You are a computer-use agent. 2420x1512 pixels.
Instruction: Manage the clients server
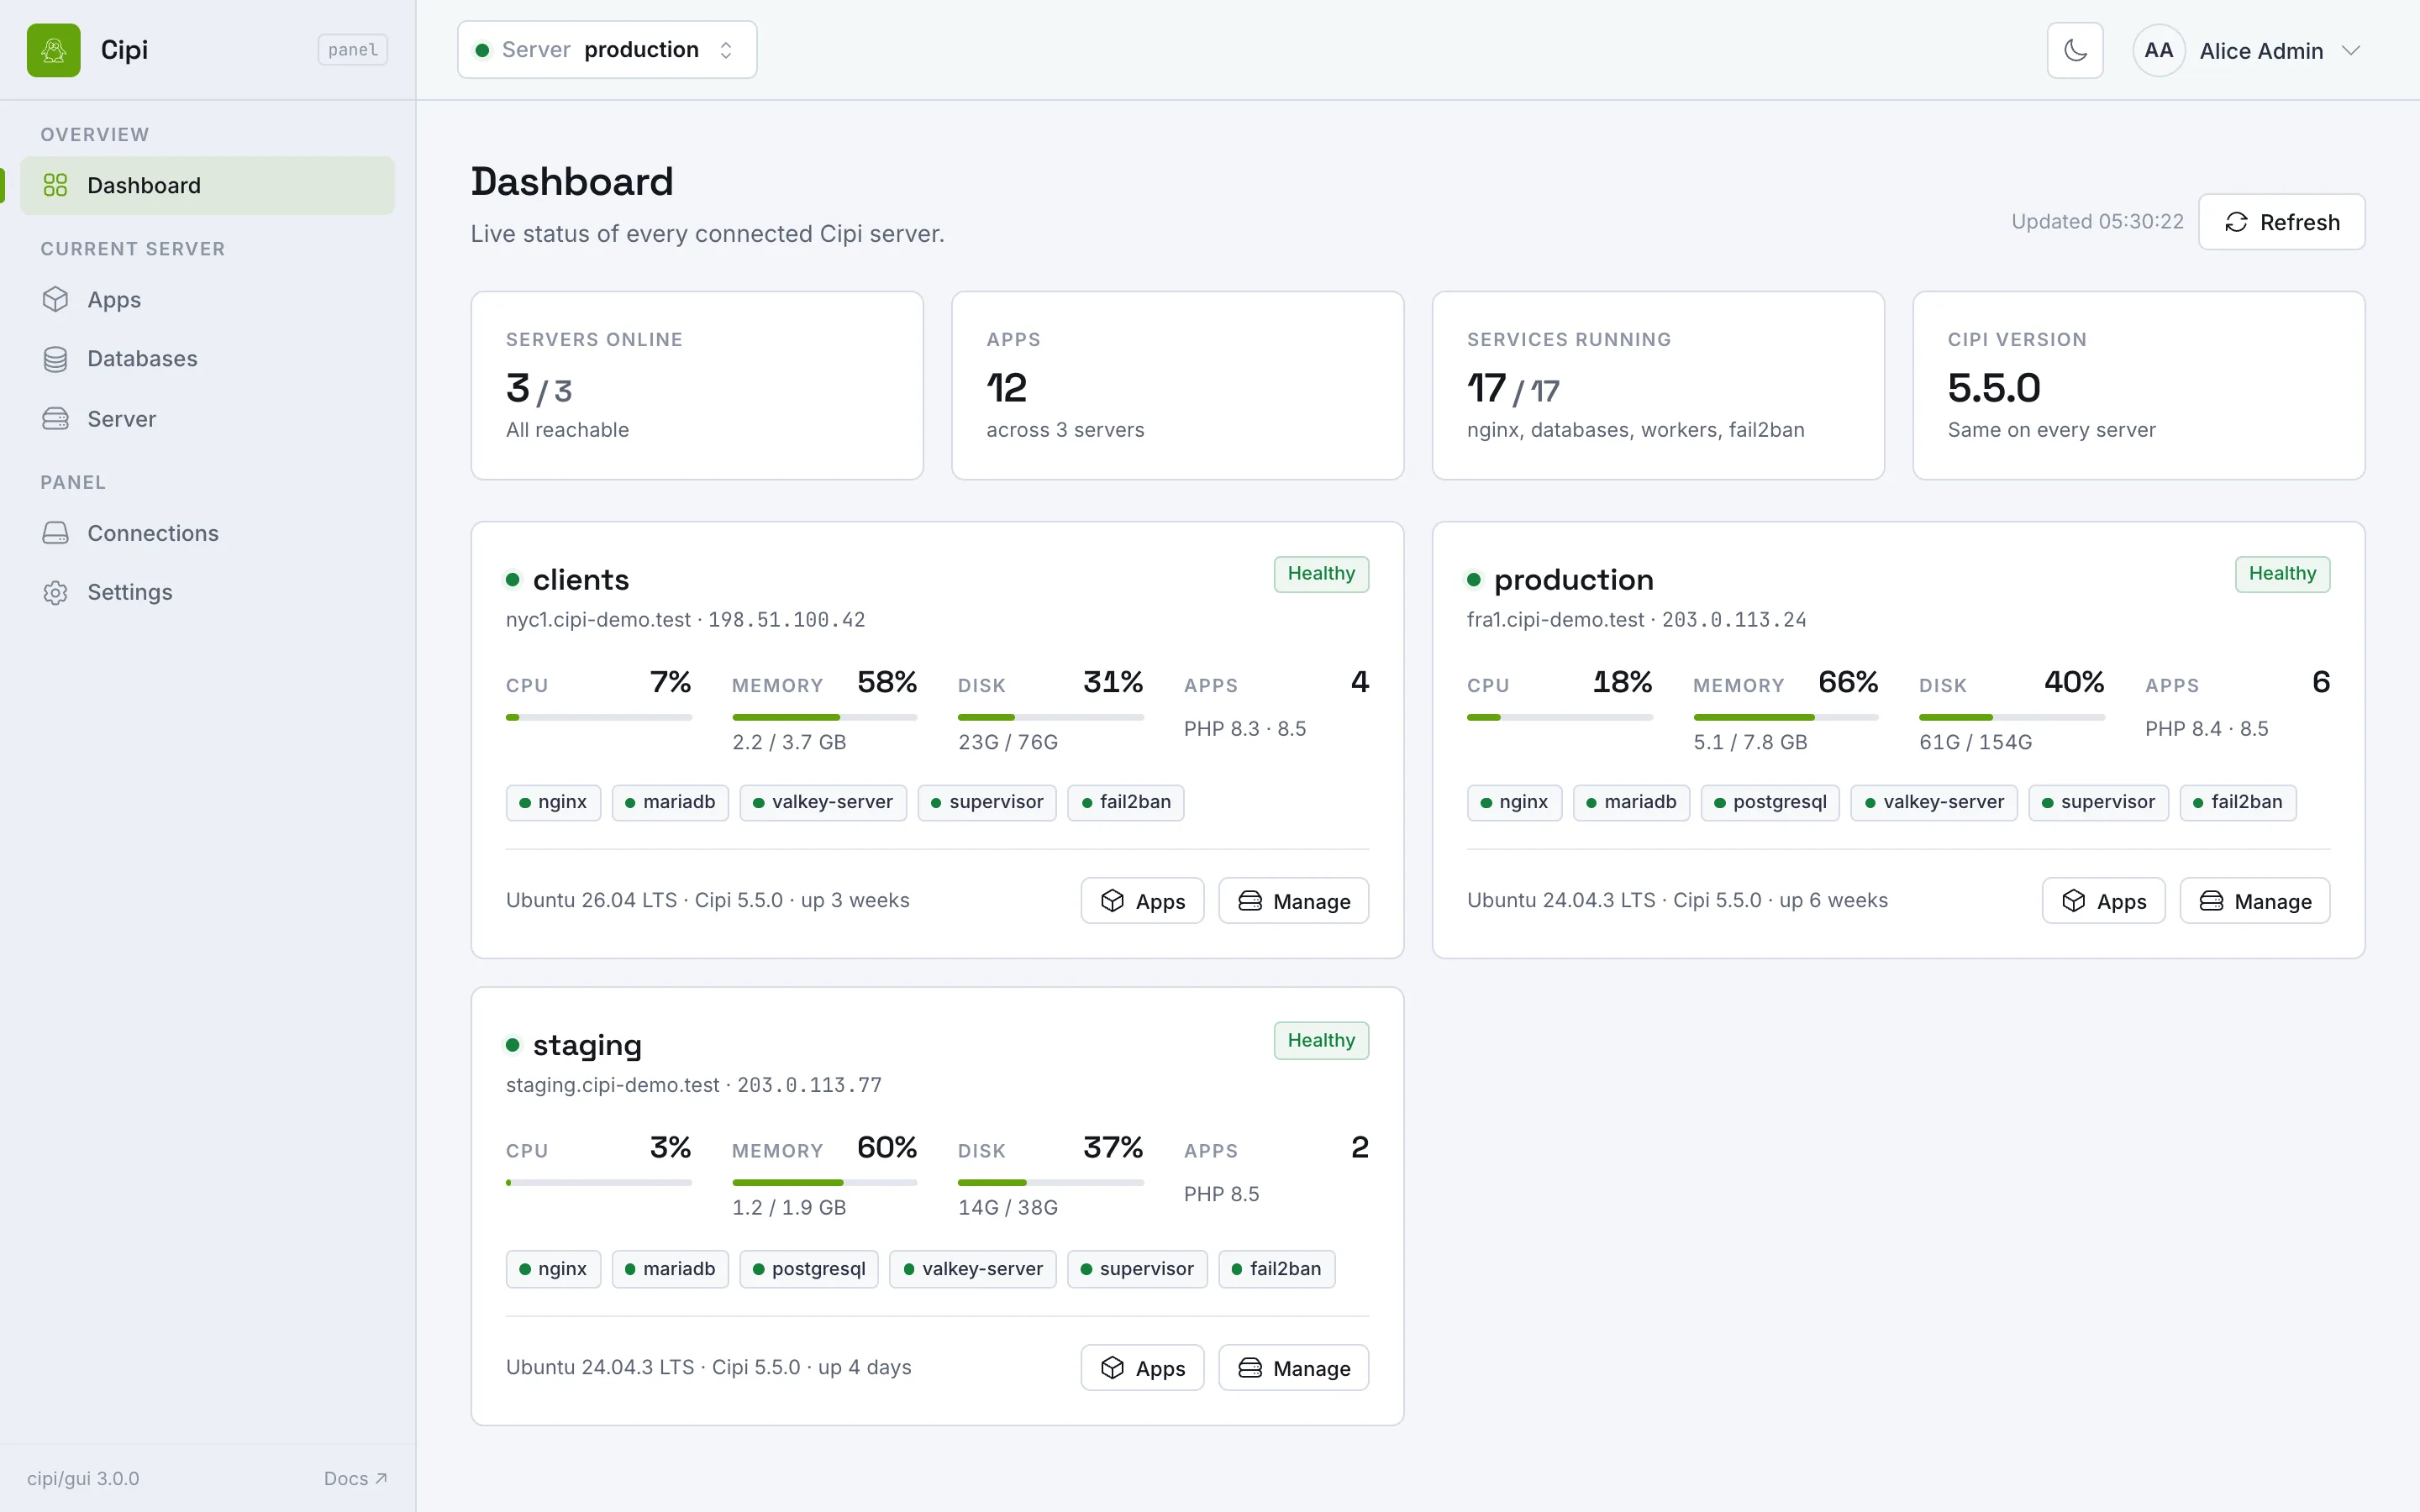(x=1293, y=901)
